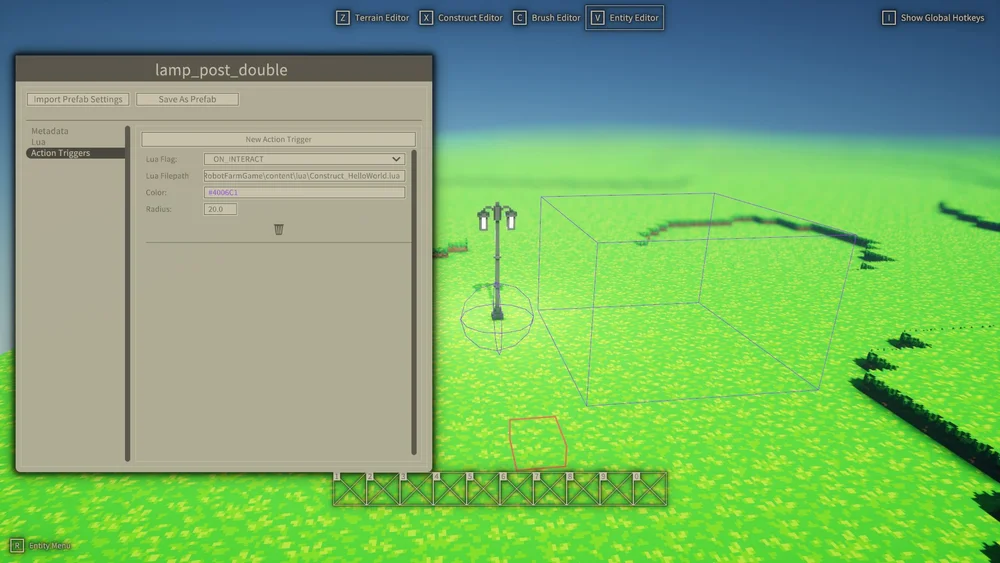Open the Entity Menu label
Viewport: 1000px width, 563px height.
pyautogui.click(x=50, y=546)
